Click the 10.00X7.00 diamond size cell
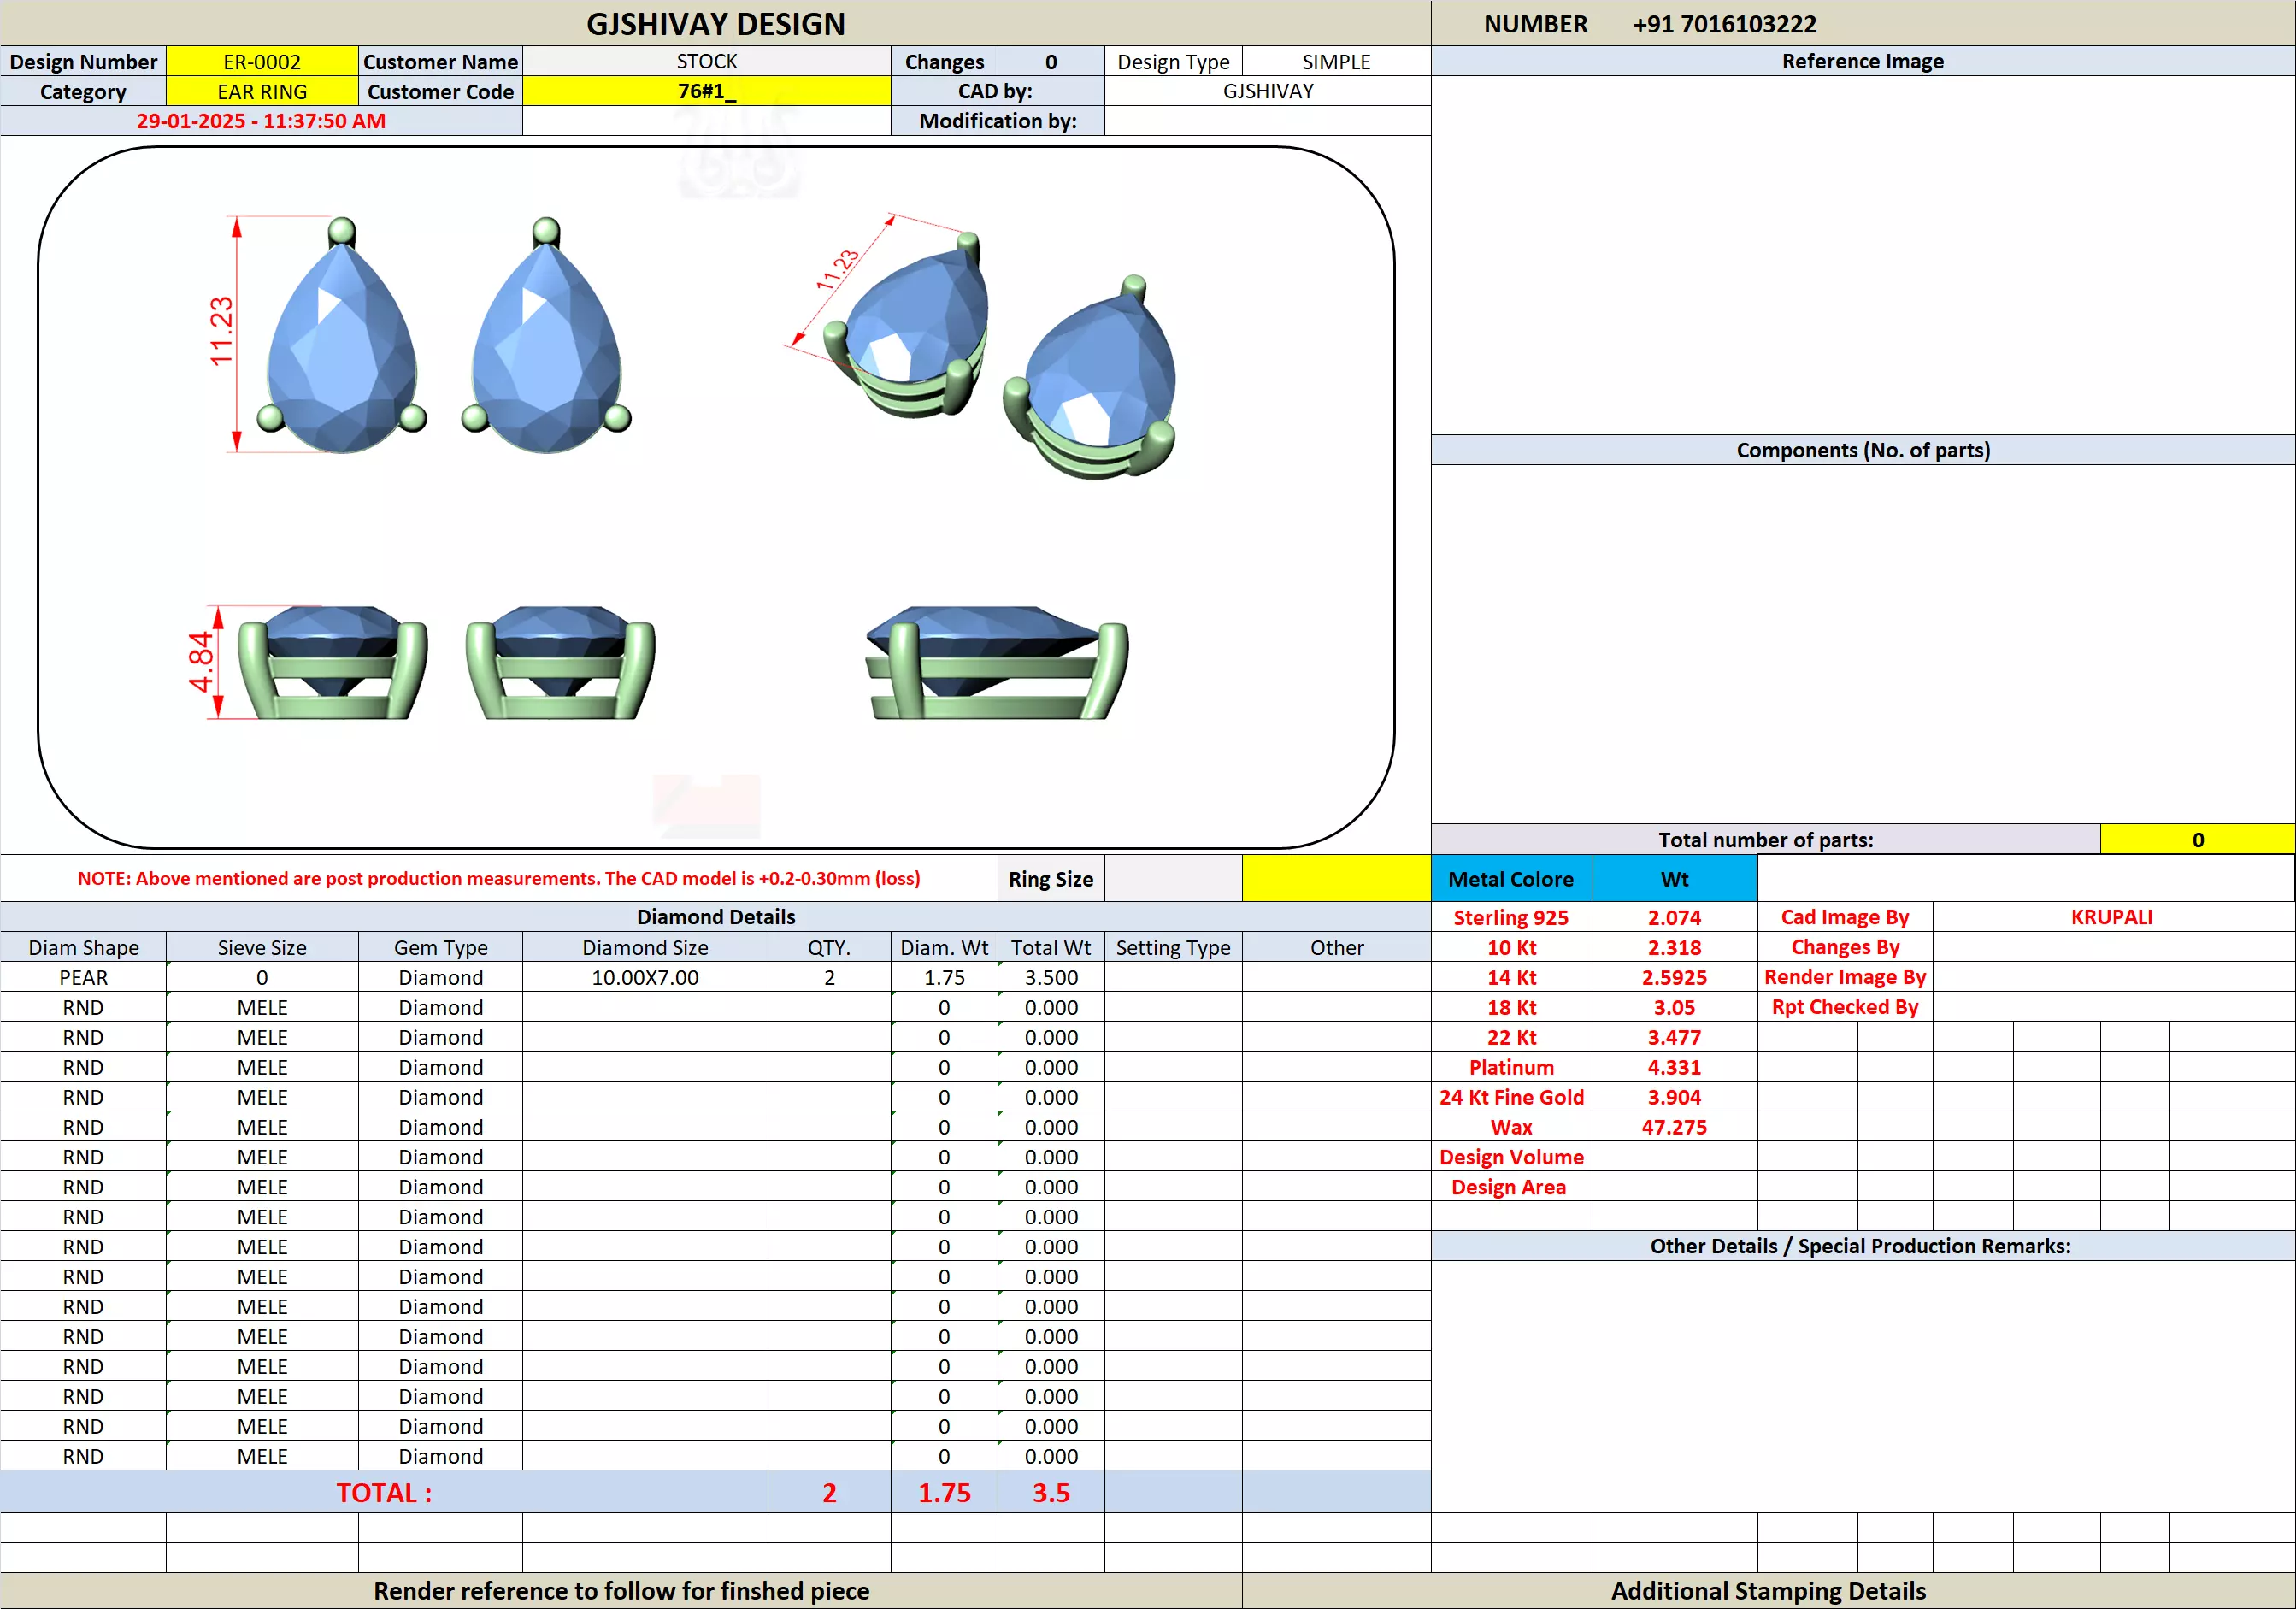2296x1609 pixels. tap(644, 977)
